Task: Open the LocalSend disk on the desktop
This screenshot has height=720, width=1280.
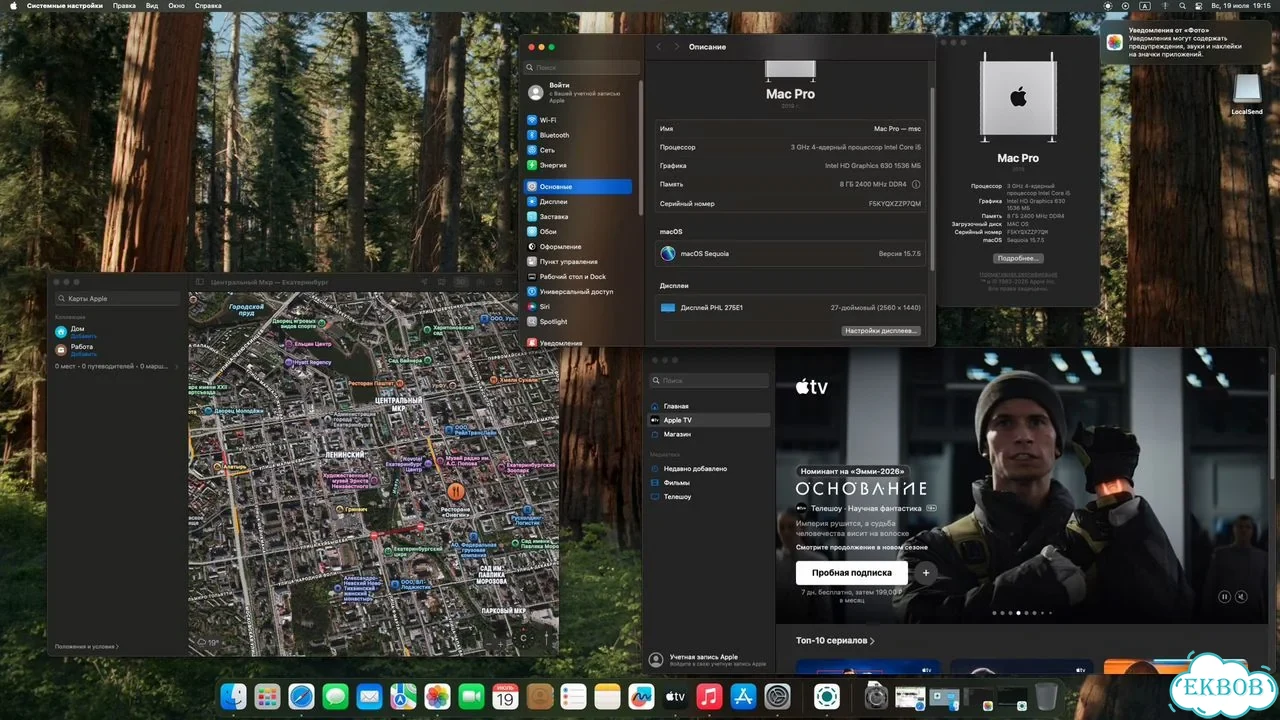Action: 1246,94
